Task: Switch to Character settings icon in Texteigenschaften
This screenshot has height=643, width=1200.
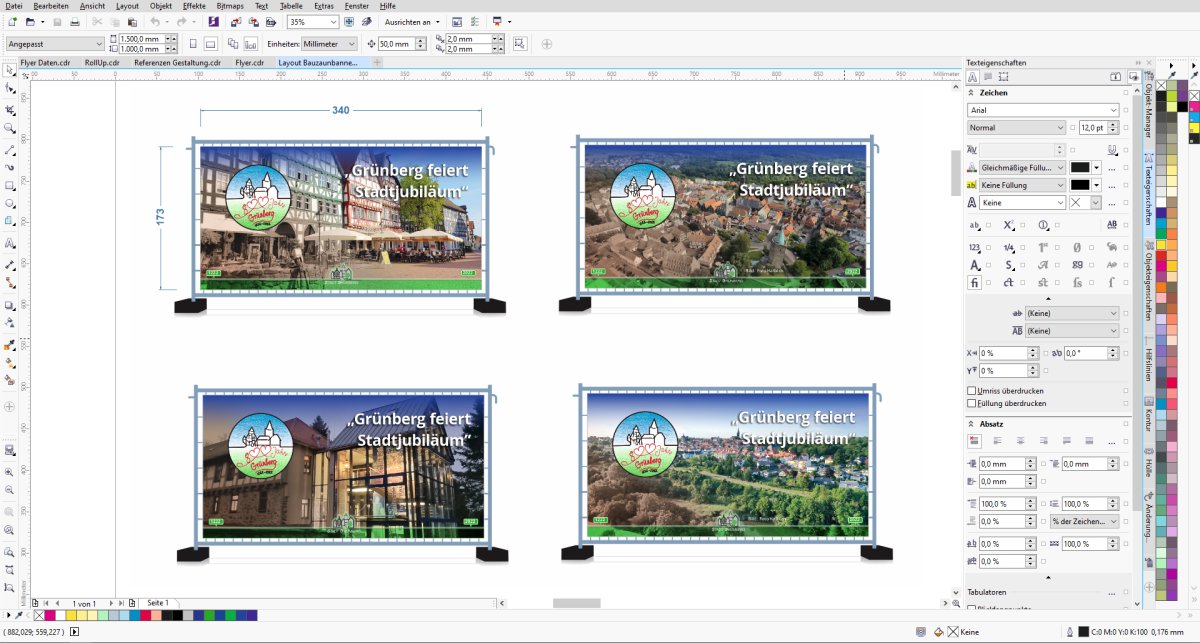Action: [x=973, y=77]
